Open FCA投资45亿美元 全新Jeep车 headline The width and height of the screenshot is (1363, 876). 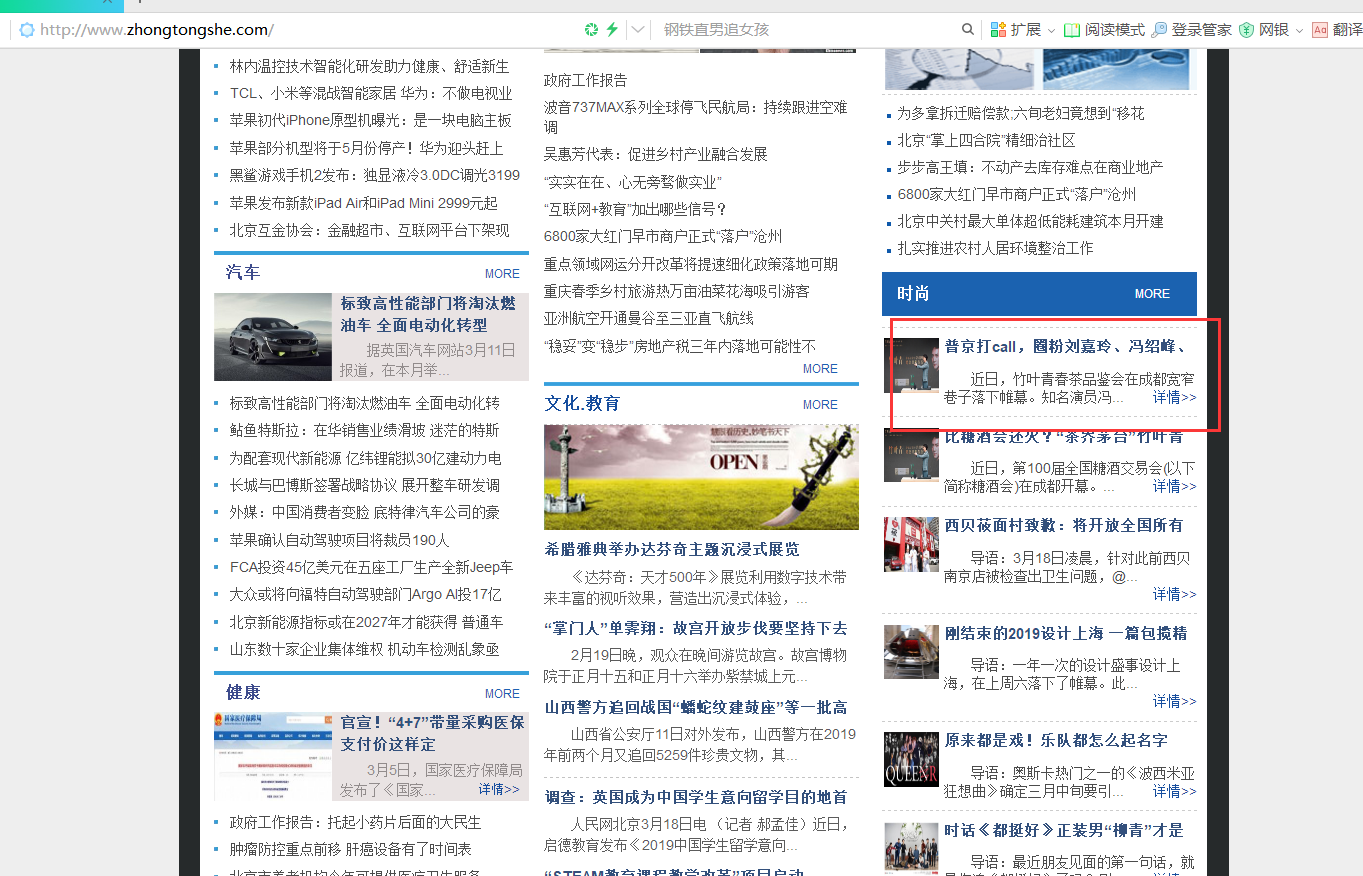coord(371,567)
